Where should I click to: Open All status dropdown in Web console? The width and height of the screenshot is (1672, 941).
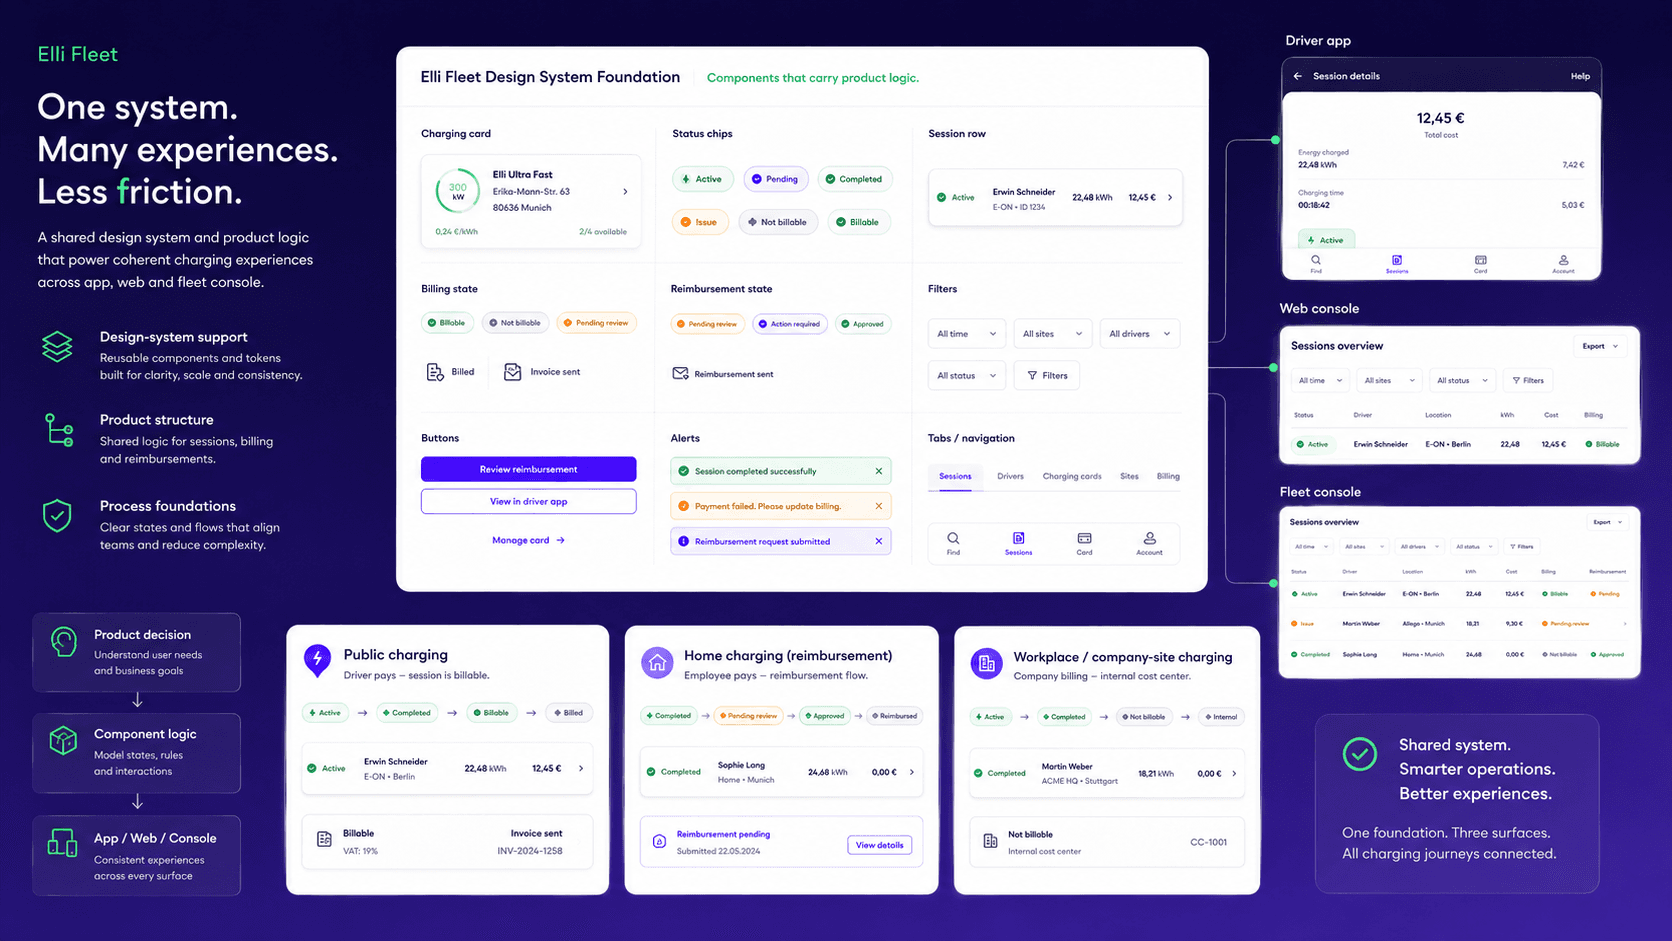(x=1462, y=380)
